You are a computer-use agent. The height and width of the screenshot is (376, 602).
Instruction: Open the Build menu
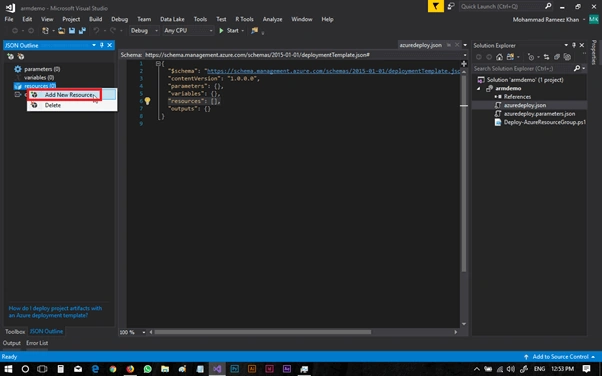(x=96, y=19)
